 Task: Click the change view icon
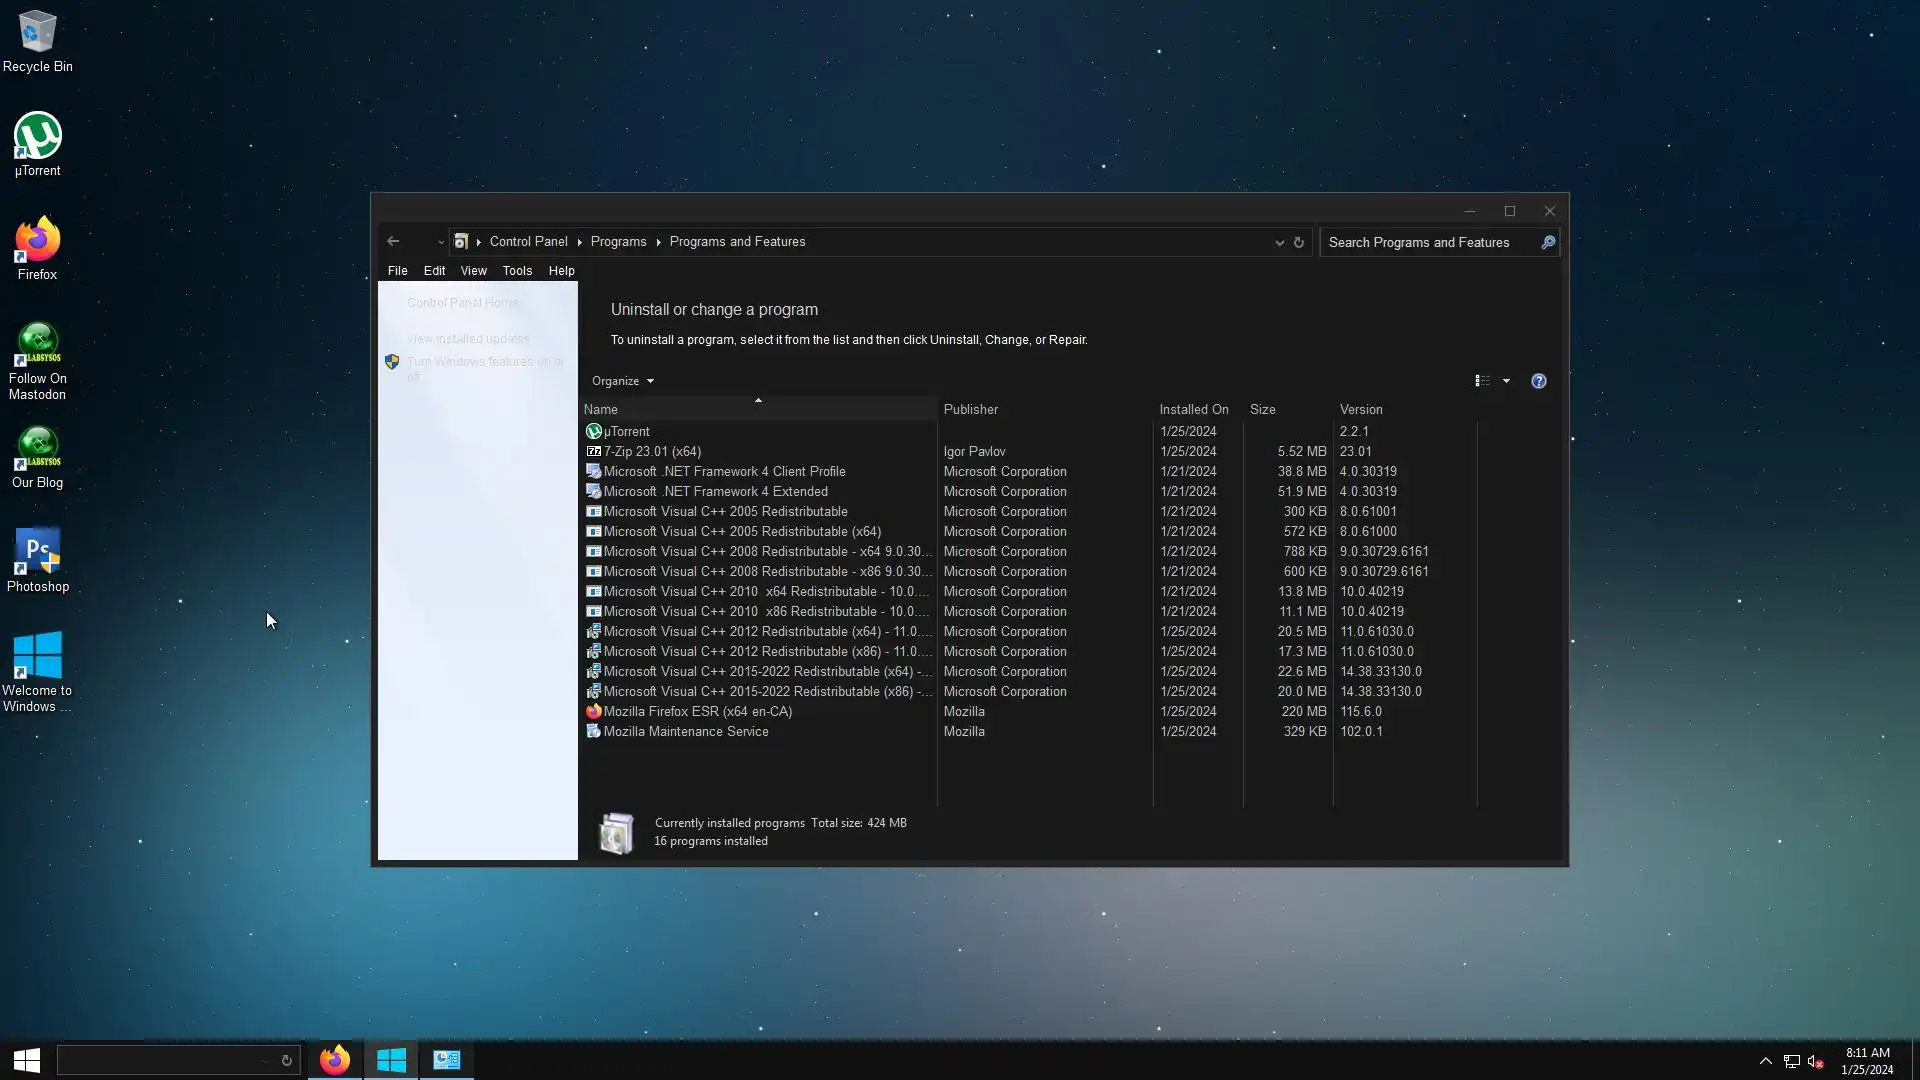pyautogui.click(x=1482, y=381)
